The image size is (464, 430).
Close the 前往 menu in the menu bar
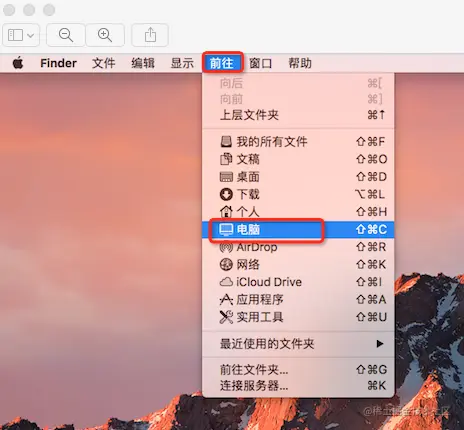pyautogui.click(x=222, y=63)
